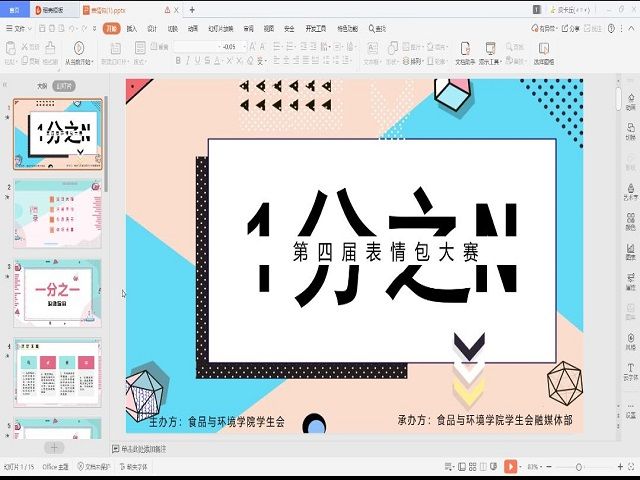Toggle bold formatting
The image size is (640, 480).
click(178, 61)
